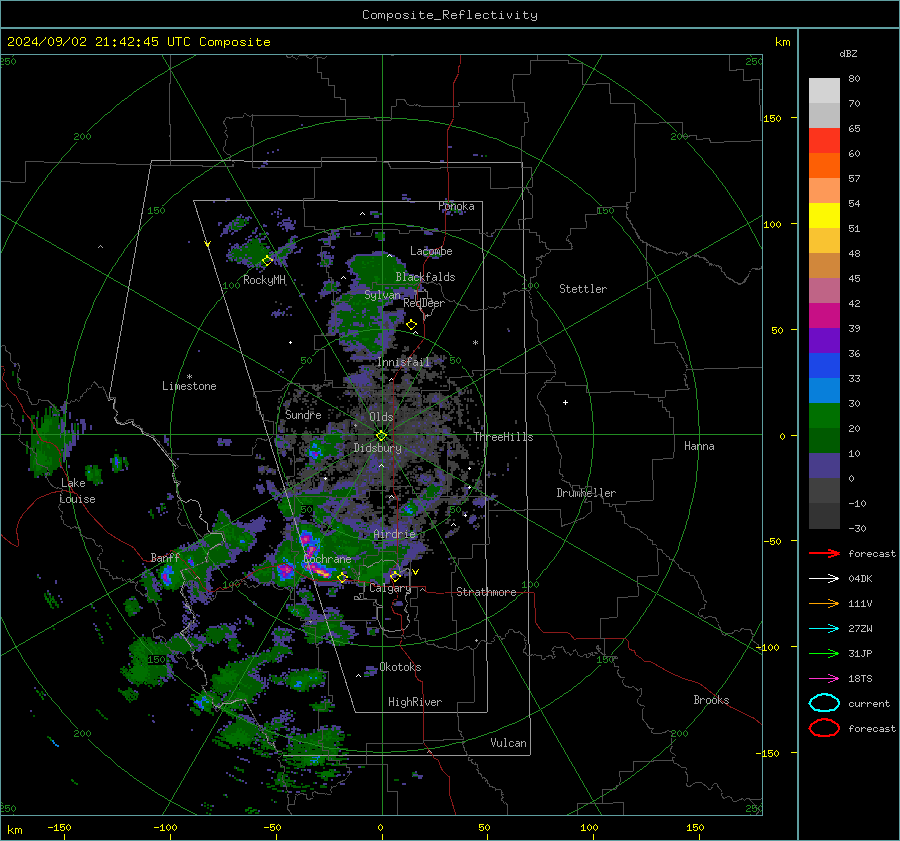Pick red swatch between 65 and 60 dBZ
Viewport: 900px width, 841px height.
(x=824, y=141)
